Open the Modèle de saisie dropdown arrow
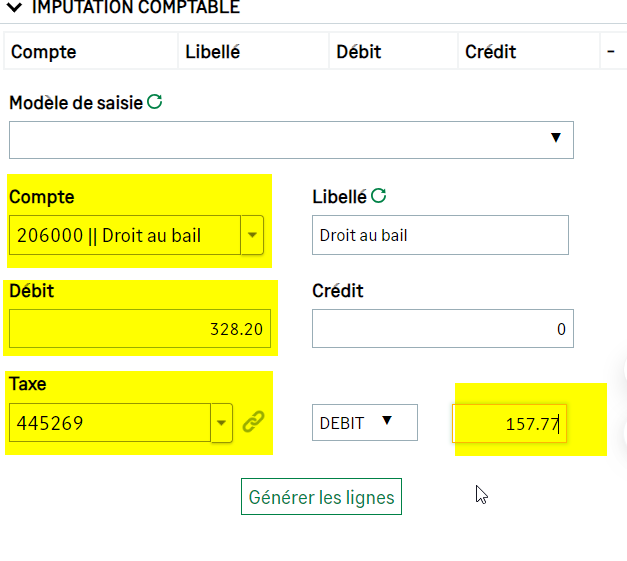Screen dimensions: 627x561 pos(555,138)
